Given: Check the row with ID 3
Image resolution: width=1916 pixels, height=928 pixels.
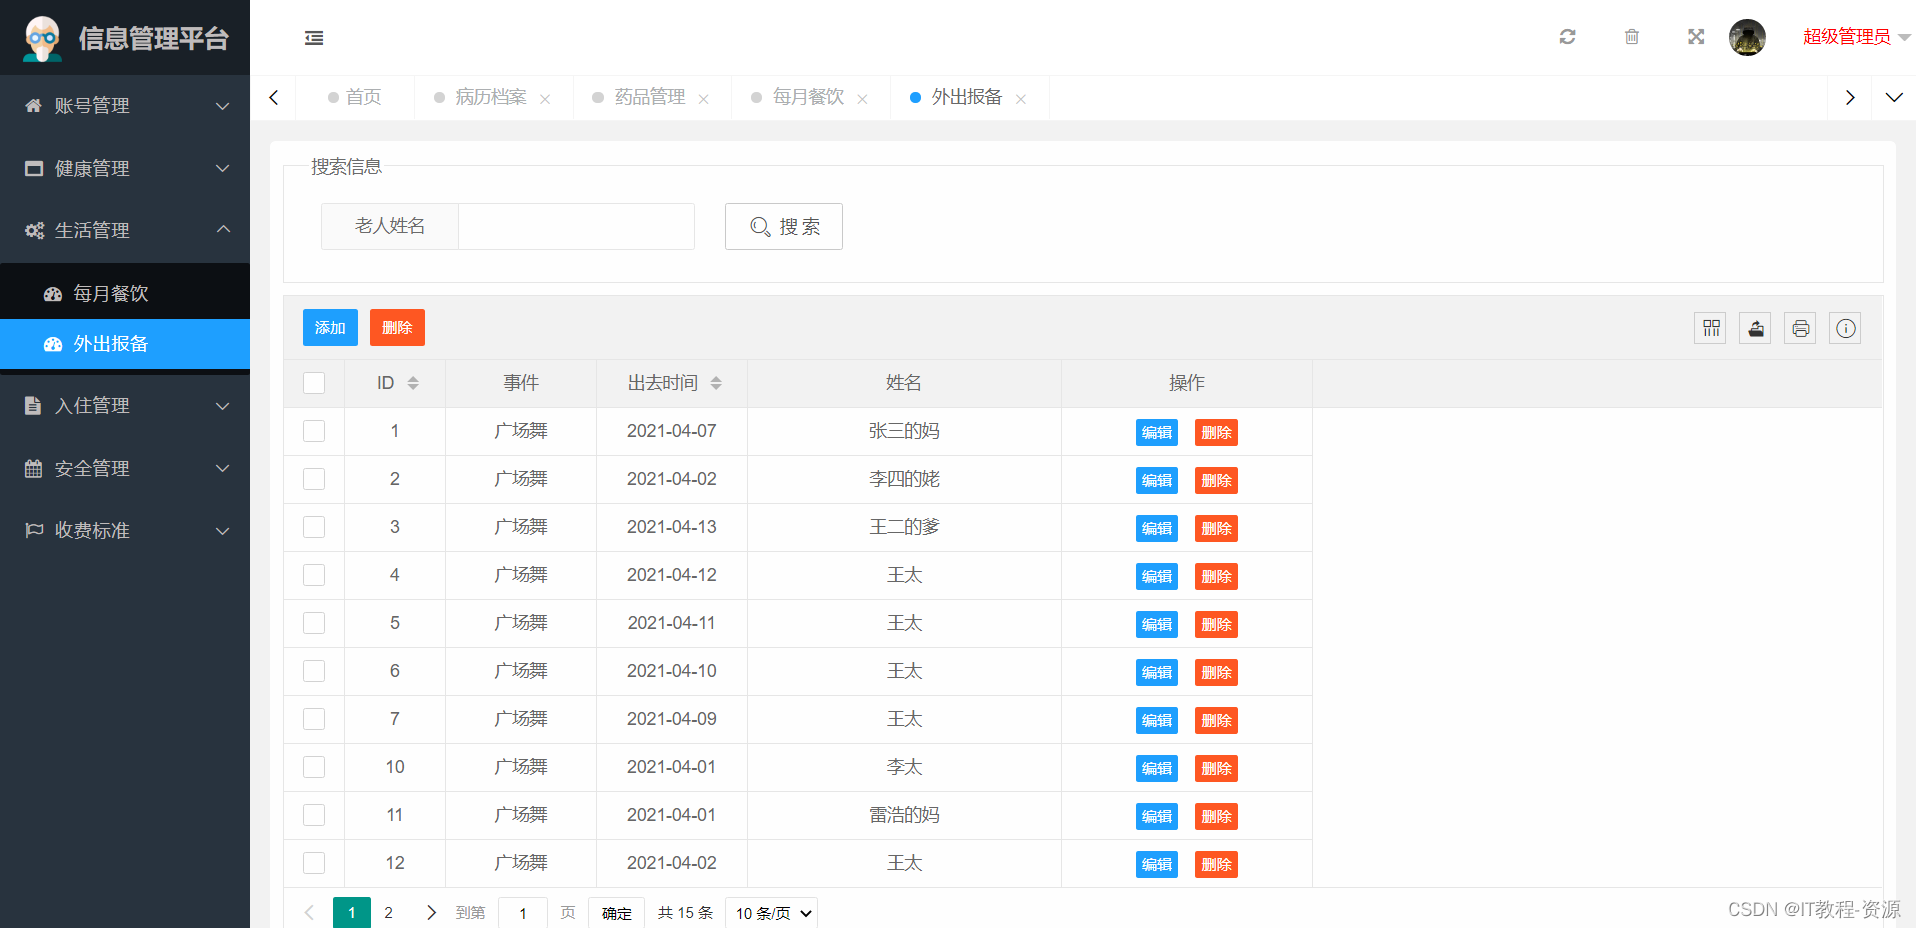Looking at the screenshot, I should 314,527.
